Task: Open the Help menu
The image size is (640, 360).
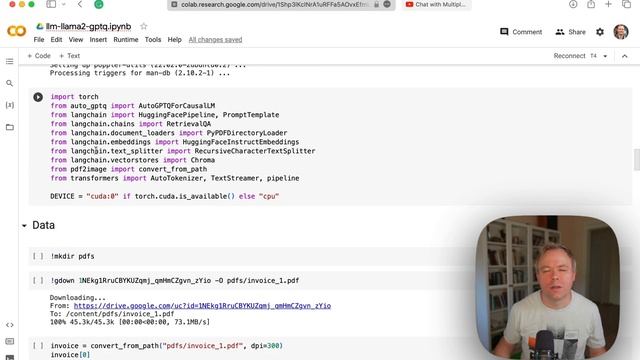Action: [x=174, y=40]
